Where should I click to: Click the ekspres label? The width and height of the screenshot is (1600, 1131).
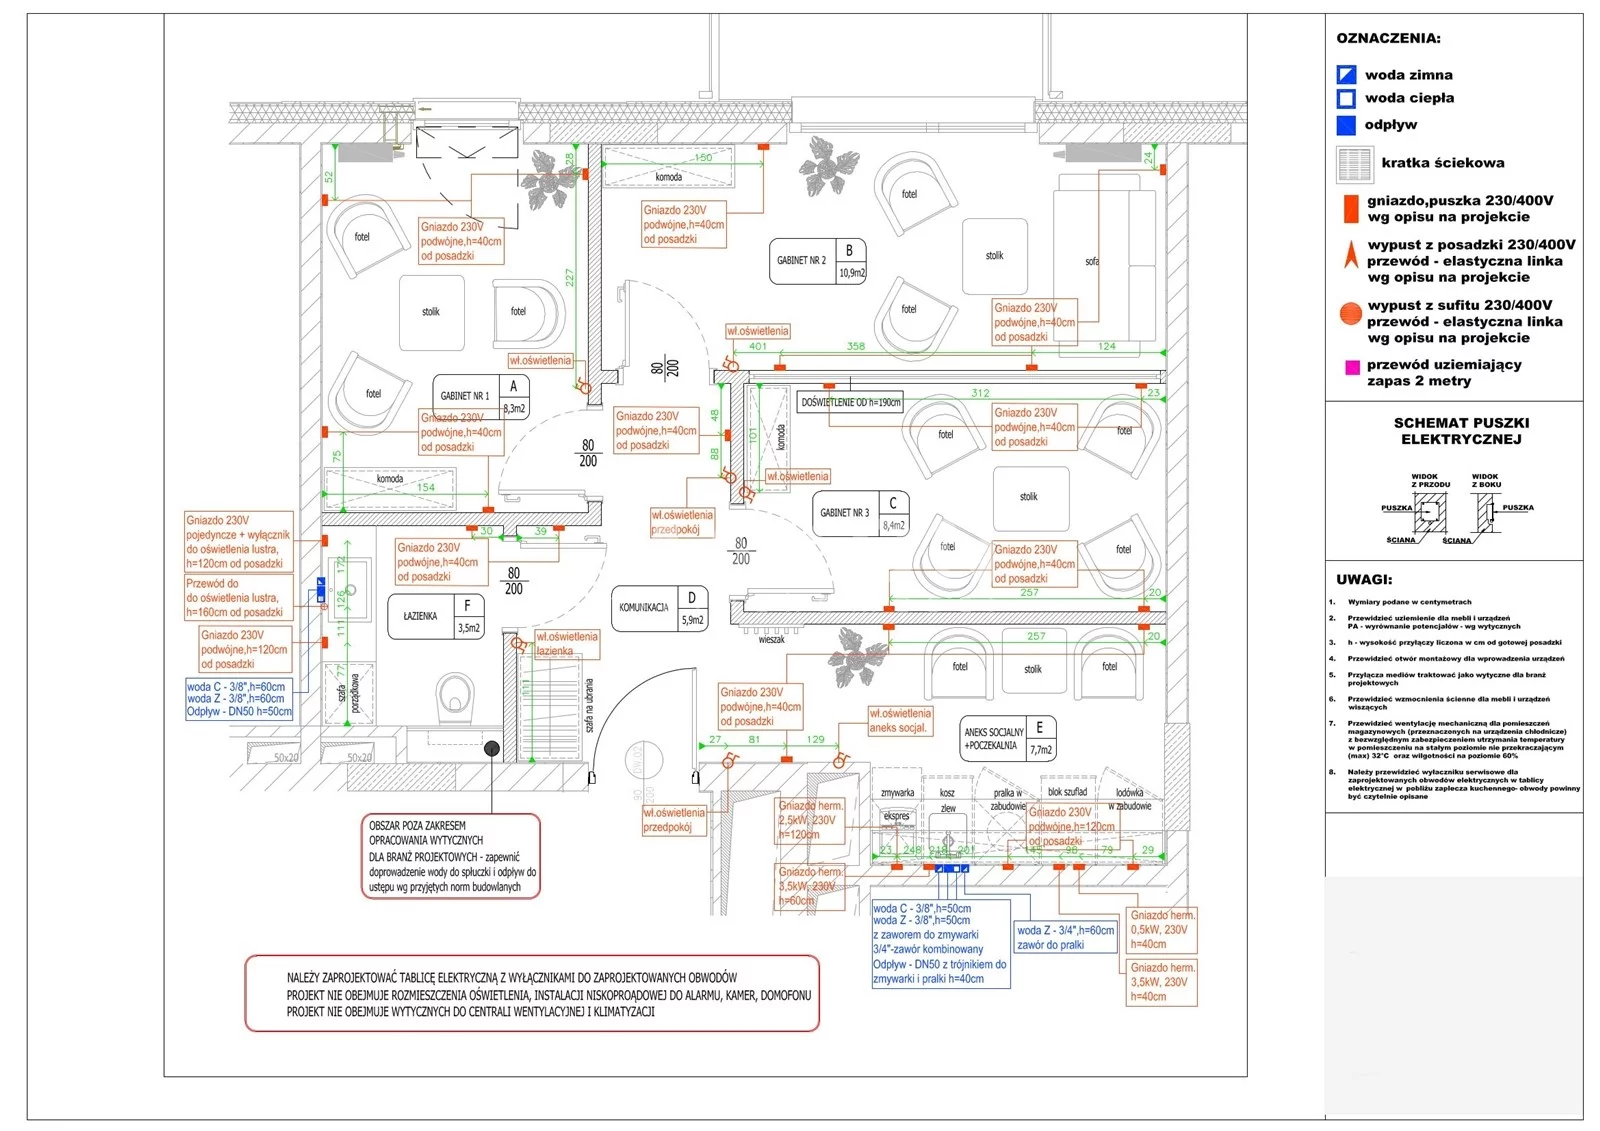click(897, 815)
